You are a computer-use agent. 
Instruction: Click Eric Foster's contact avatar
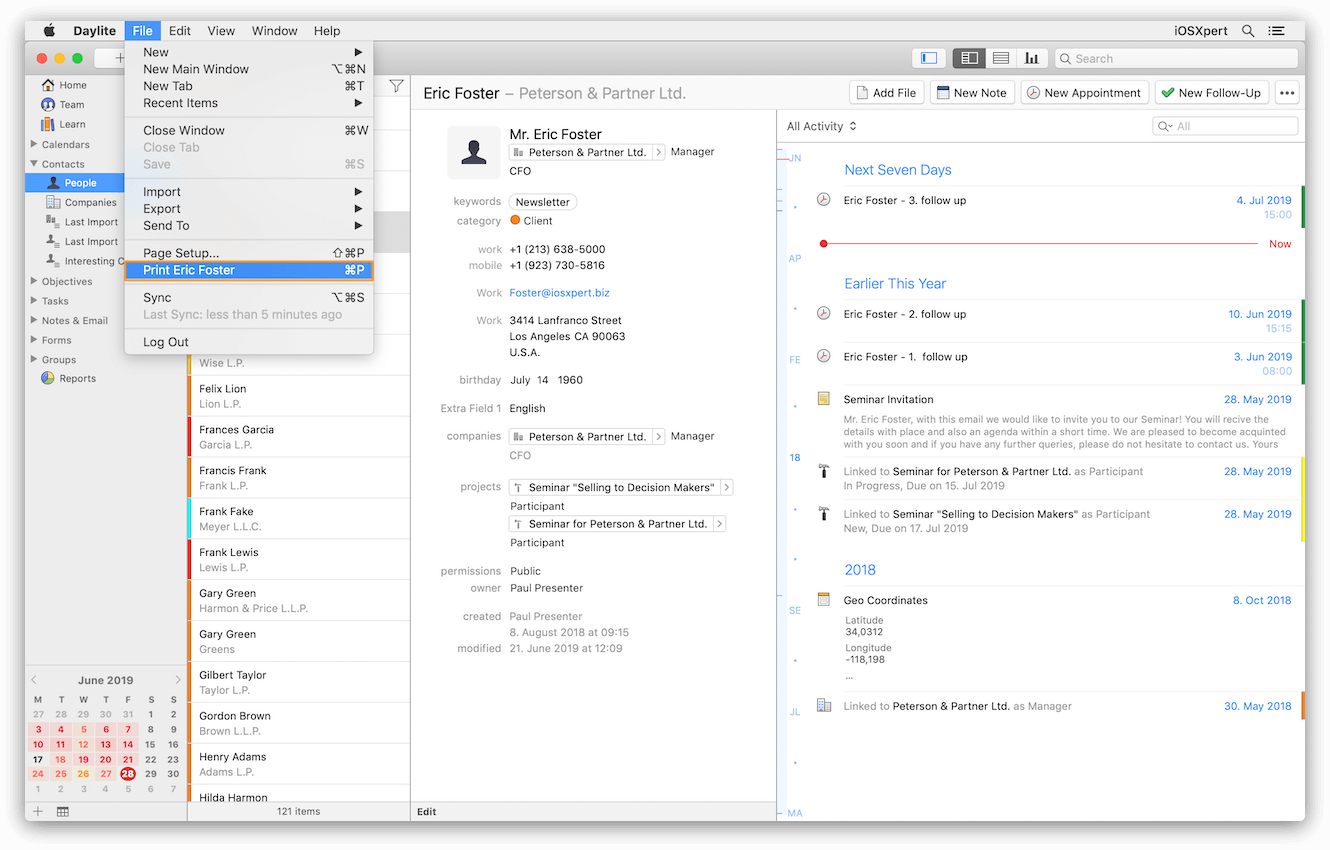[474, 152]
